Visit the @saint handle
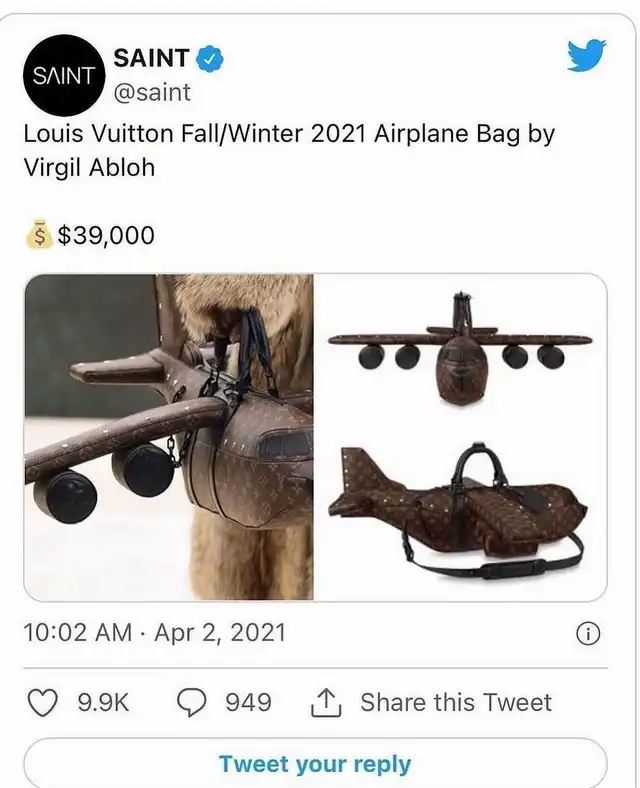 pyautogui.click(x=153, y=92)
